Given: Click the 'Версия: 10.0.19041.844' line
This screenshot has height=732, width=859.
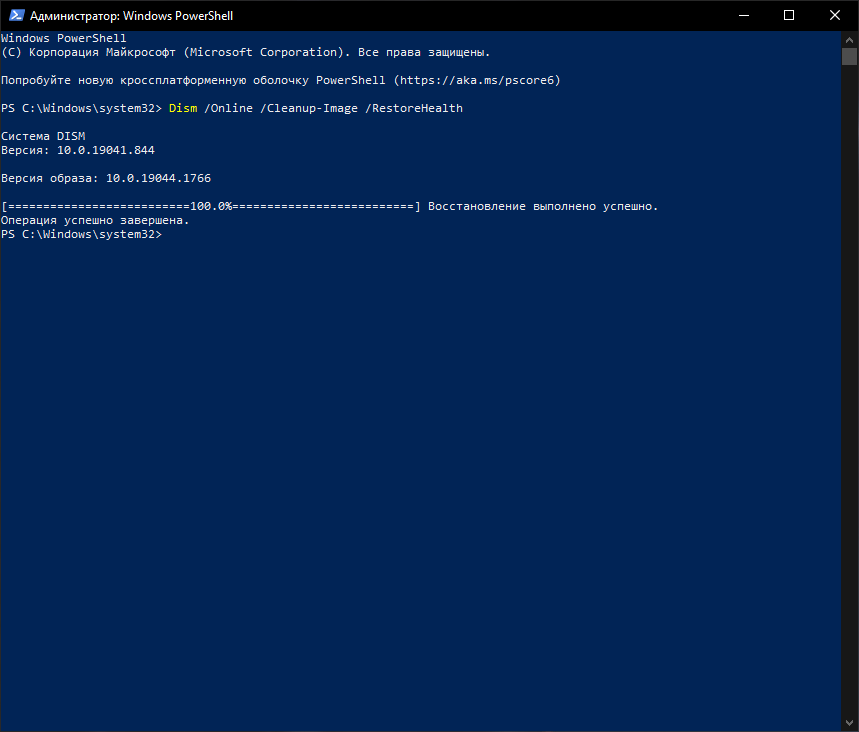Looking at the screenshot, I should 78,150.
